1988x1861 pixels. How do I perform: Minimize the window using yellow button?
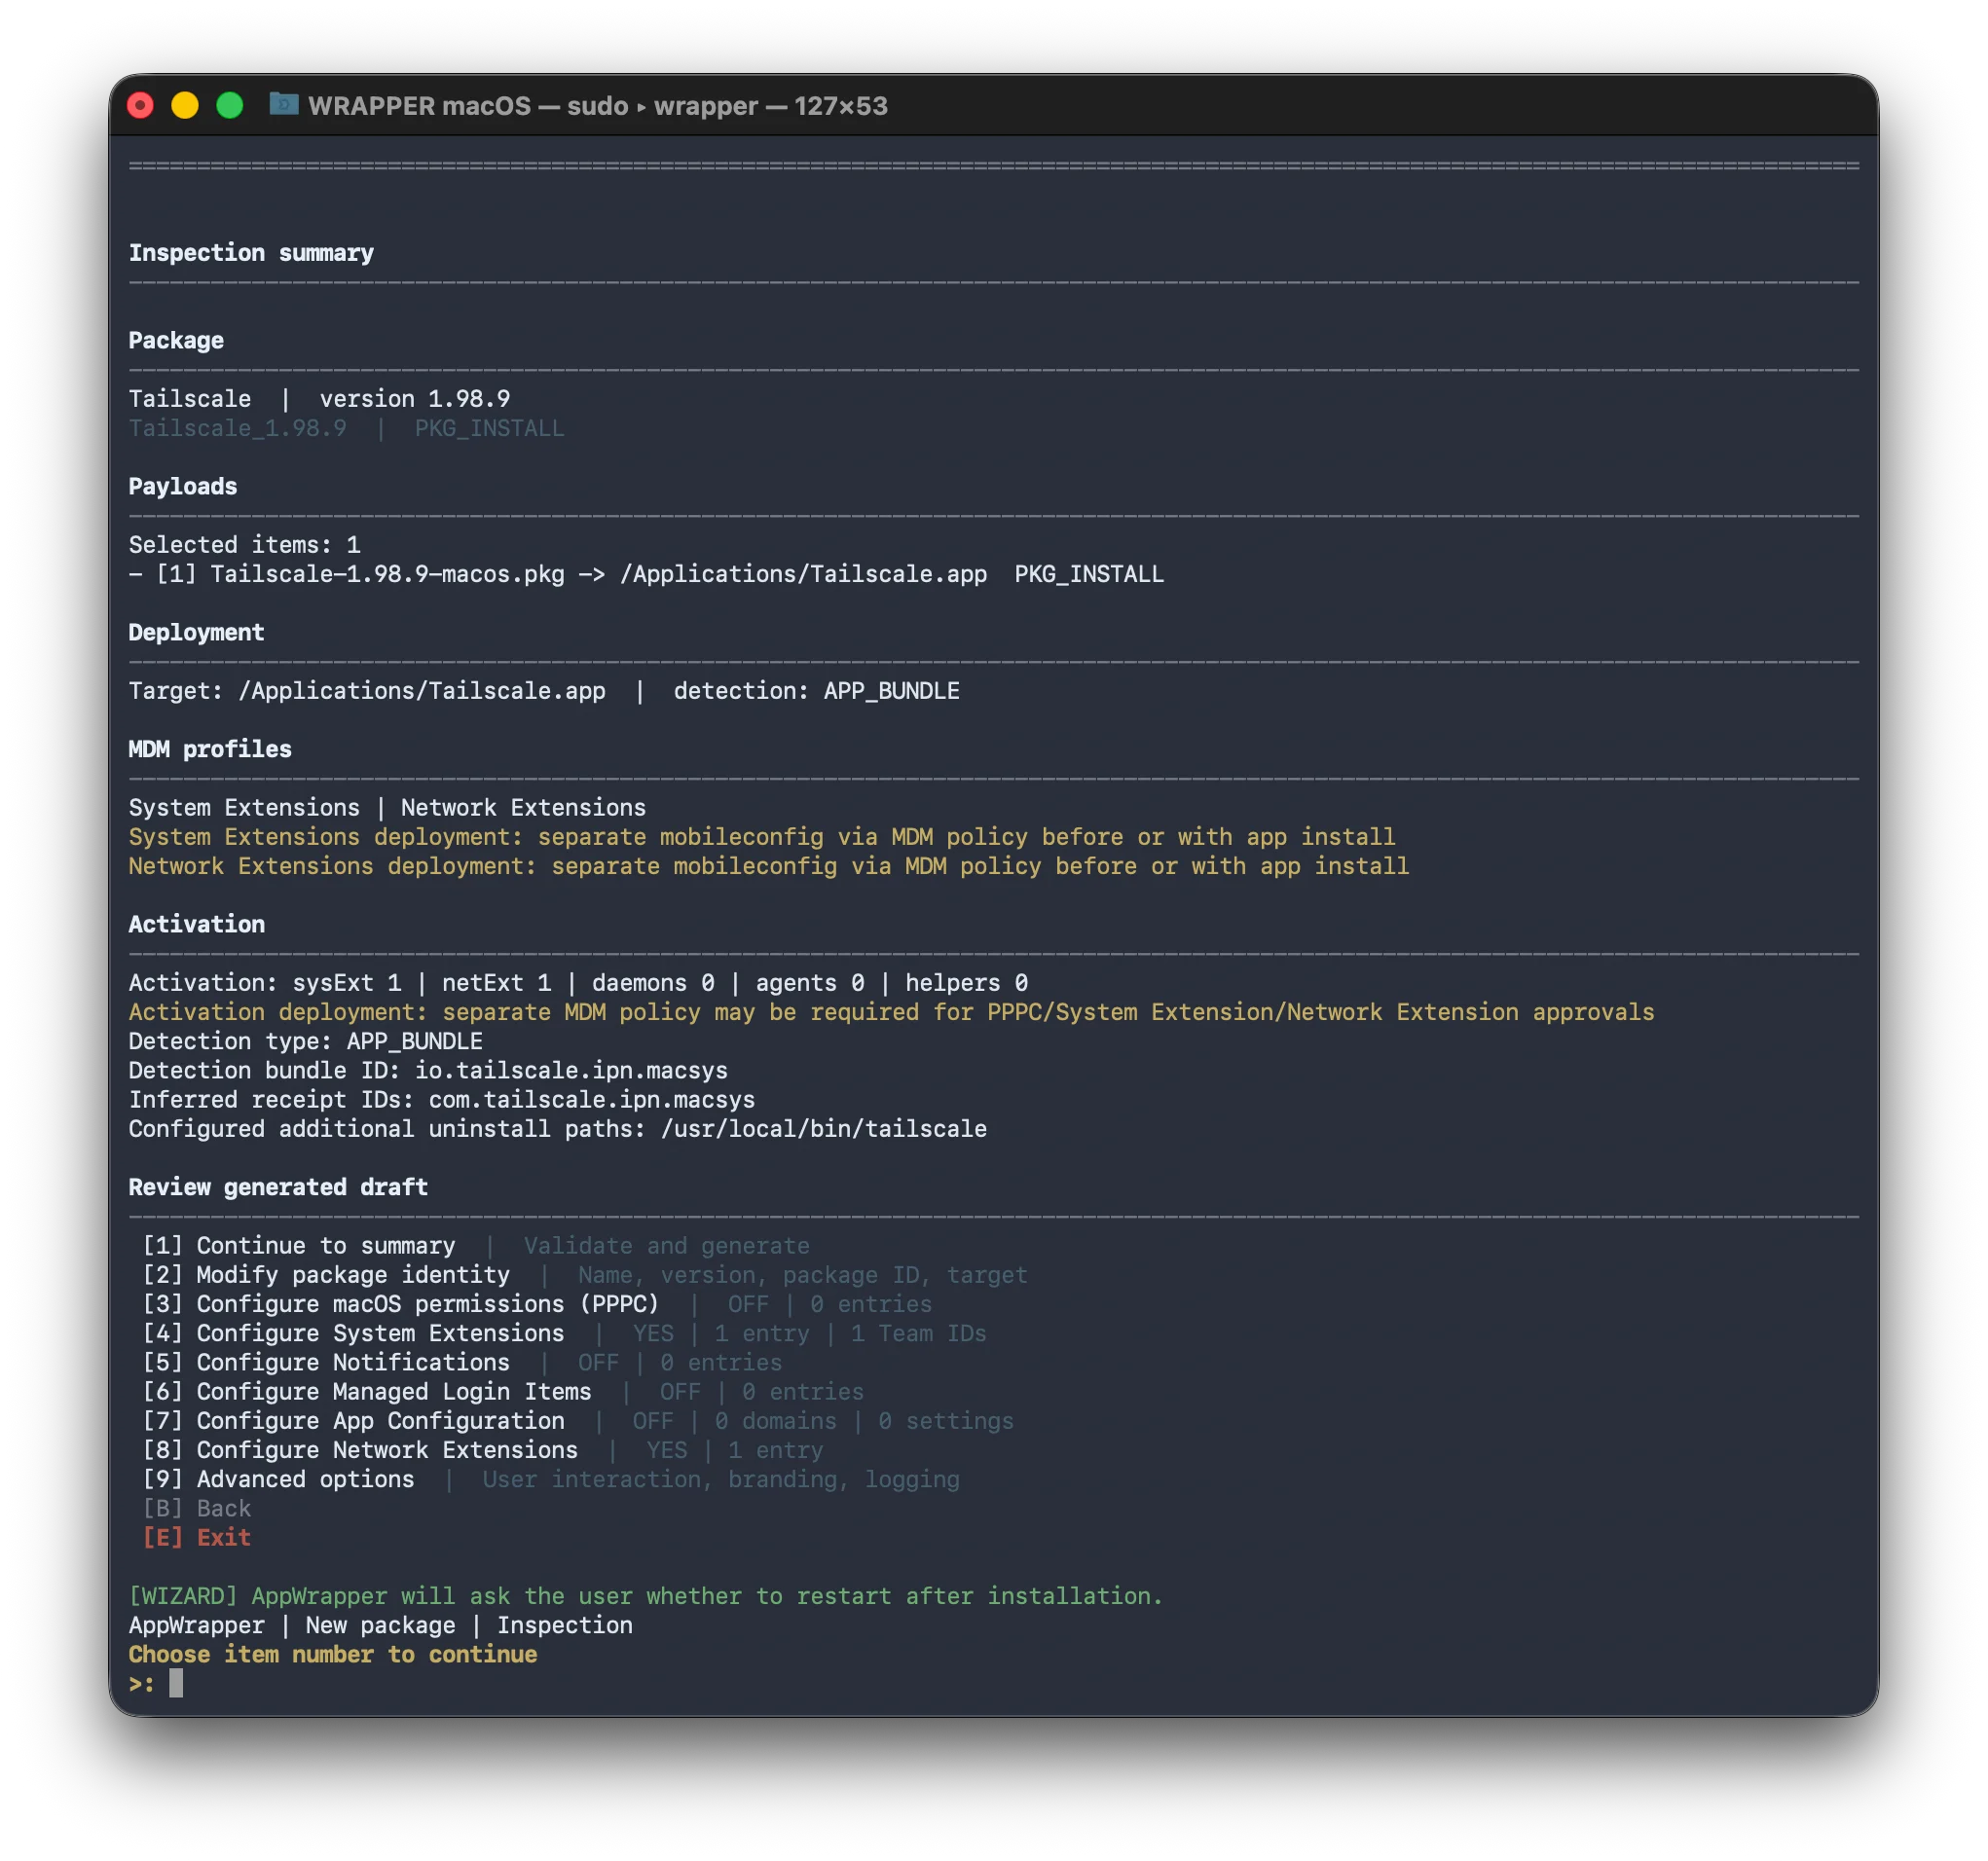pyautogui.click(x=185, y=105)
